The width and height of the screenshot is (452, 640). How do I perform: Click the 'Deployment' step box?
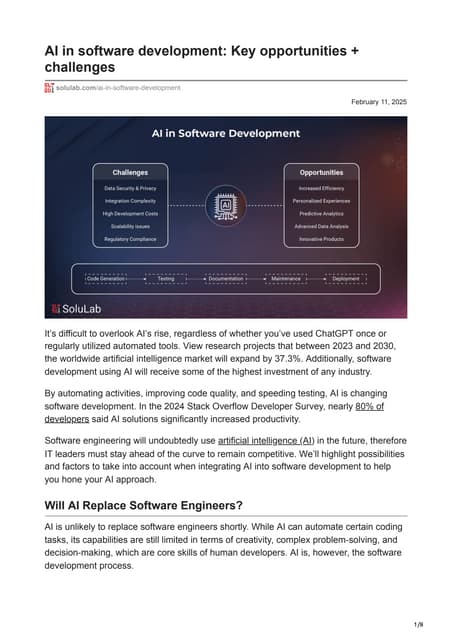pos(346,279)
